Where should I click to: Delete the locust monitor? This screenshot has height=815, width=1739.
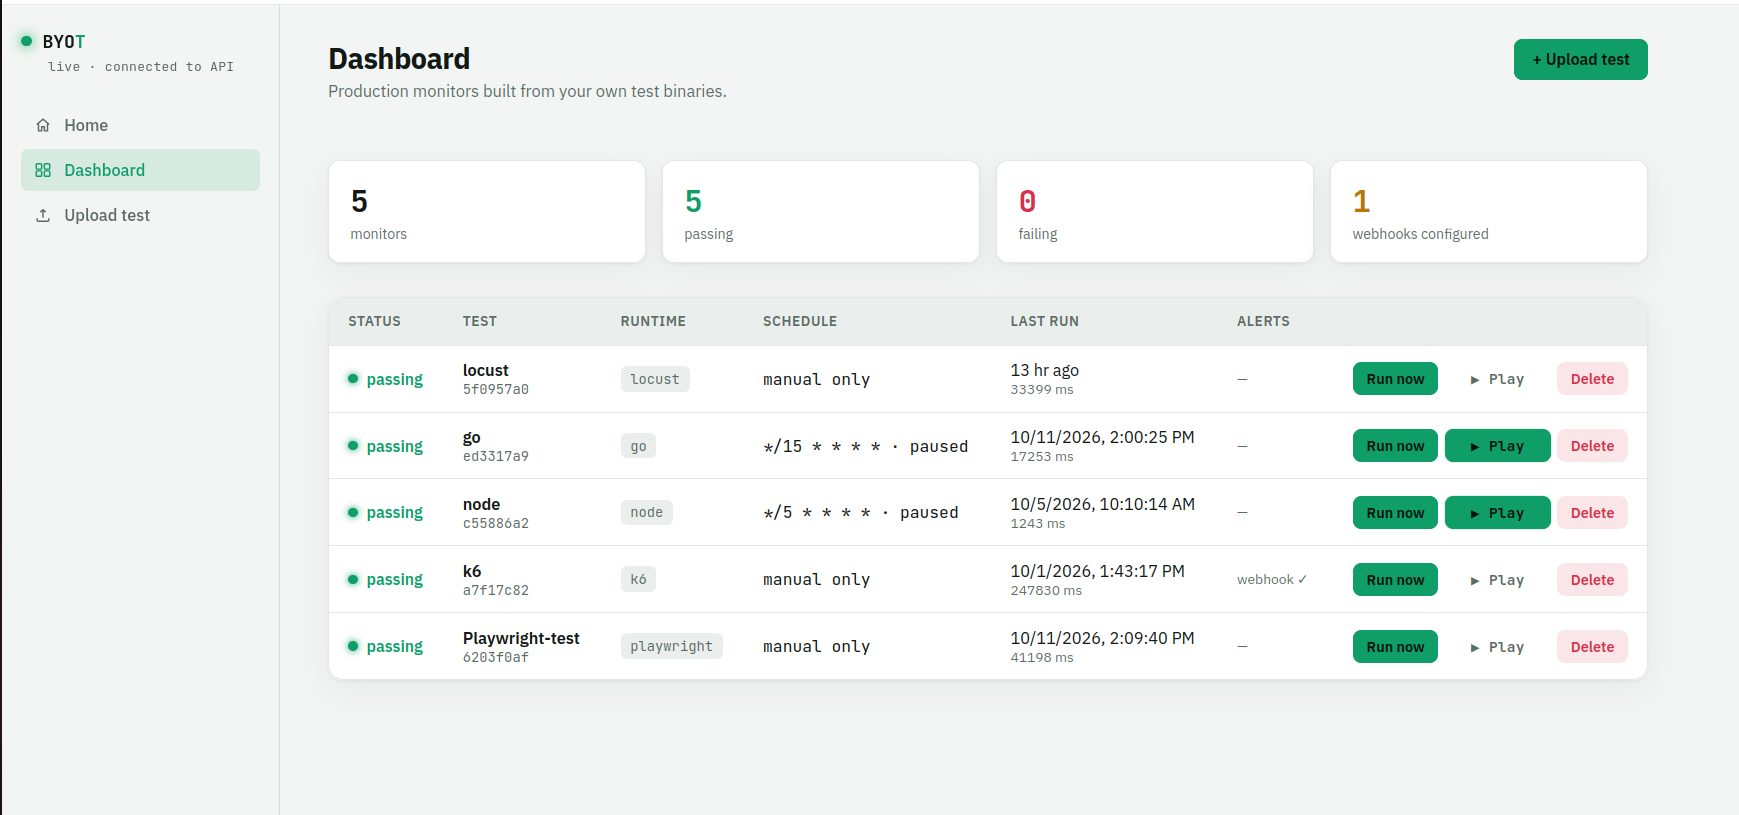tap(1592, 379)
